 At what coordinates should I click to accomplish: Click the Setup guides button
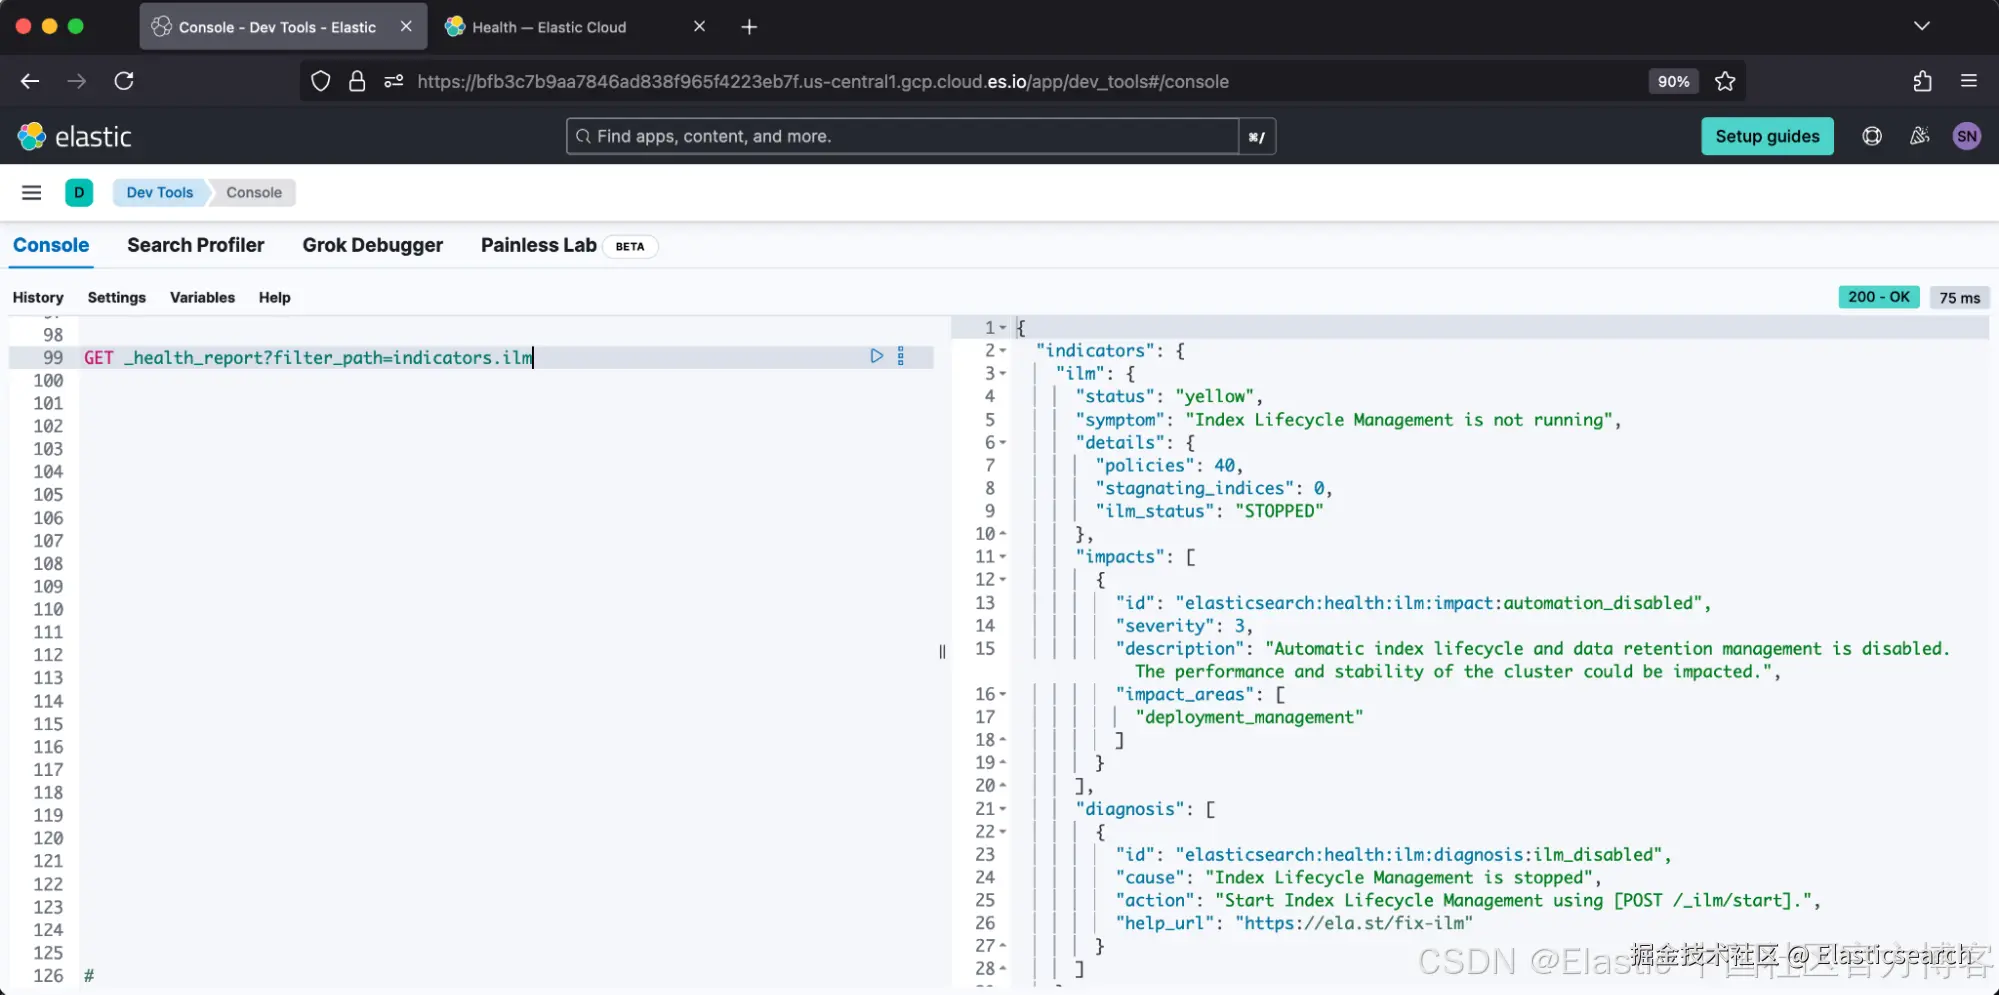coord(1767,136)
